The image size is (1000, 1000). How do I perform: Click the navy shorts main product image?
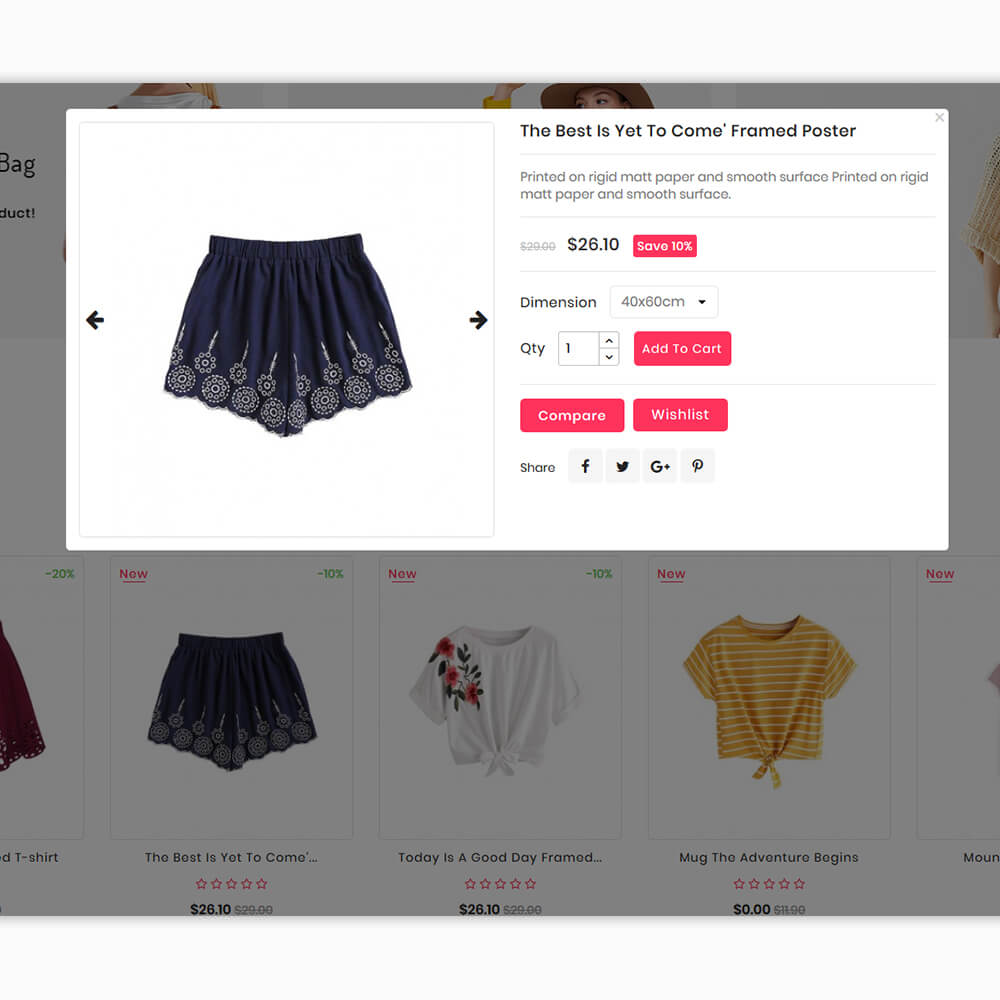coord(286,334)
